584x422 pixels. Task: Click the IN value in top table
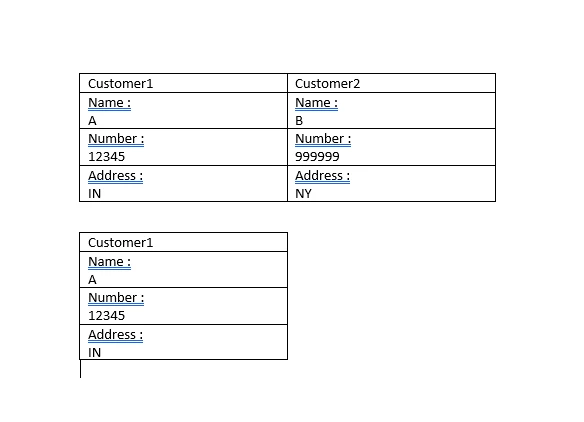coord(94,194)
